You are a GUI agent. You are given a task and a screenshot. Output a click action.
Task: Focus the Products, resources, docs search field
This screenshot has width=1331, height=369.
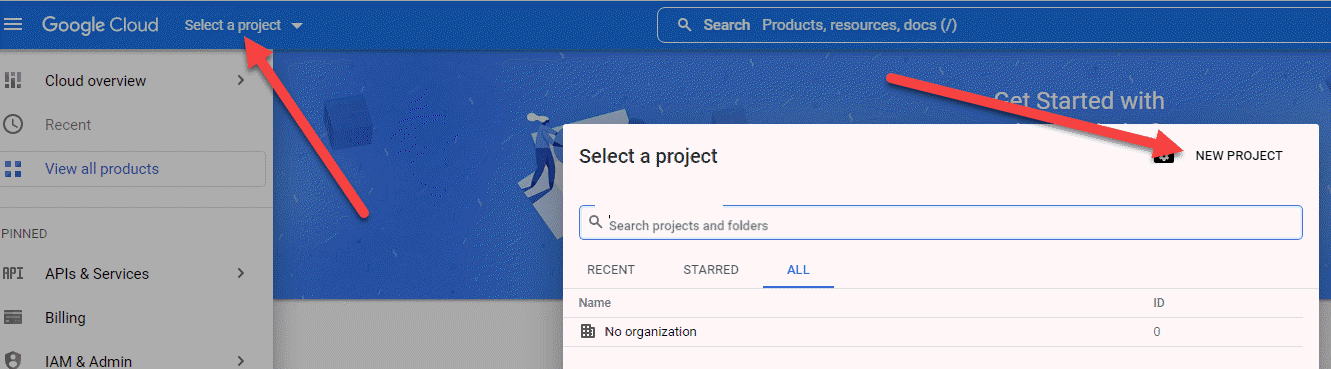point(993,25)
